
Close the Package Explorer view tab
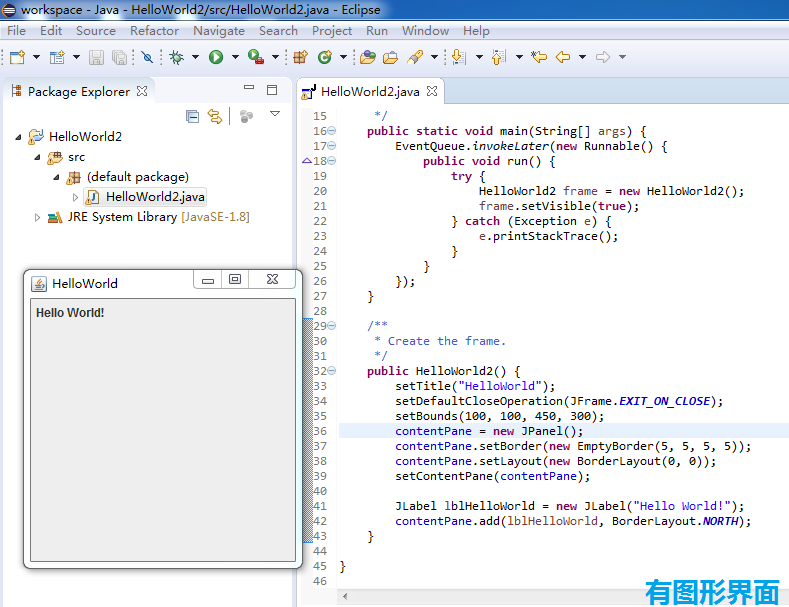tap(142, 91)
